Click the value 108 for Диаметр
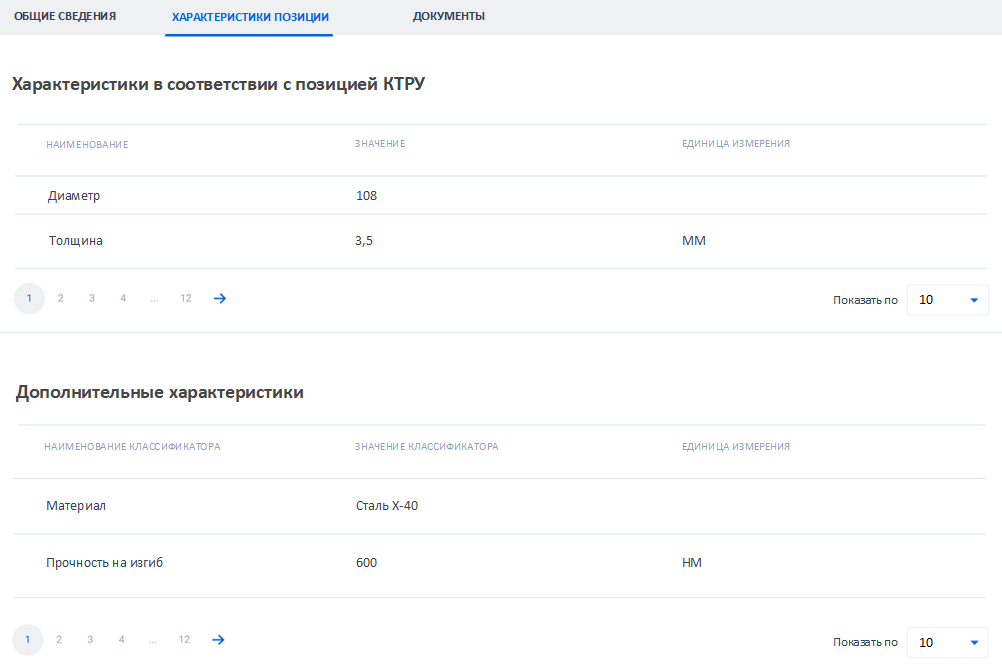 click(x=366, y=196)
